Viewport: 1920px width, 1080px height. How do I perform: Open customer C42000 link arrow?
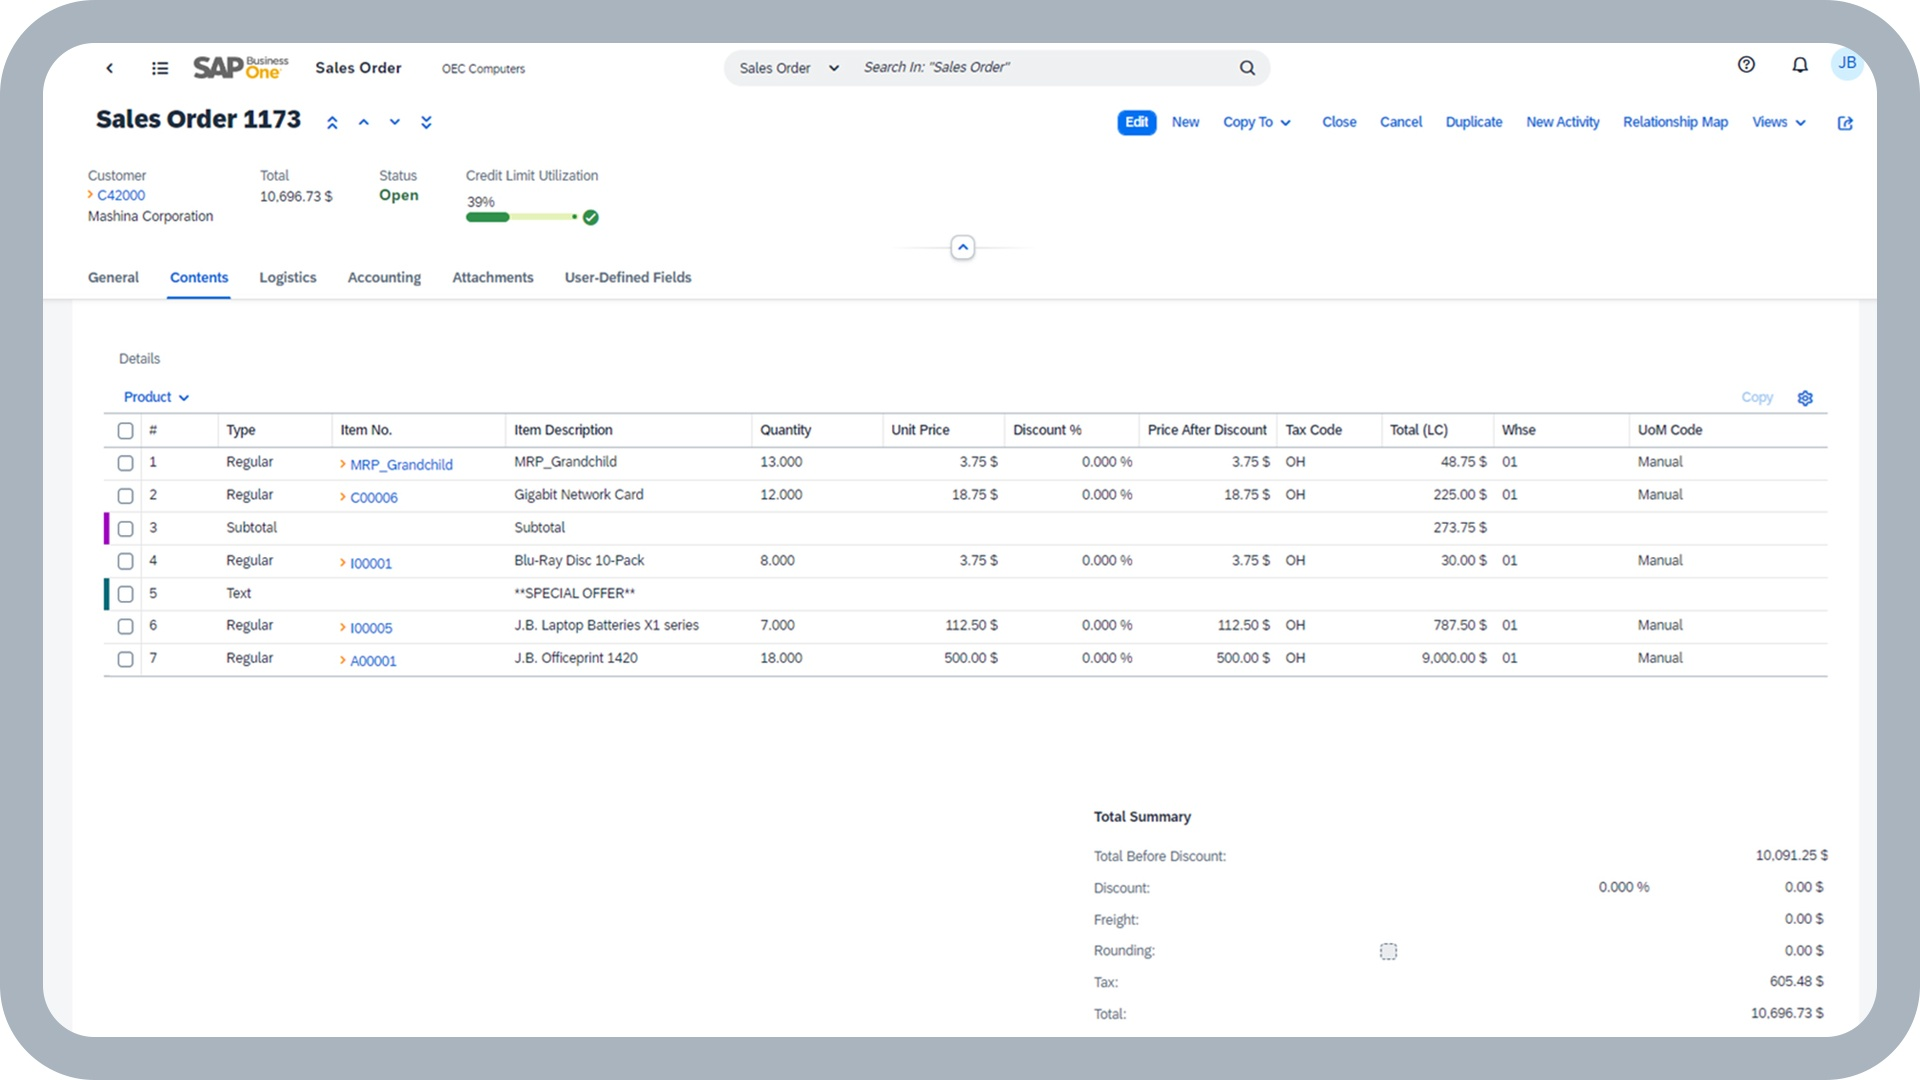pyautogui.click(x=90, y=195)
